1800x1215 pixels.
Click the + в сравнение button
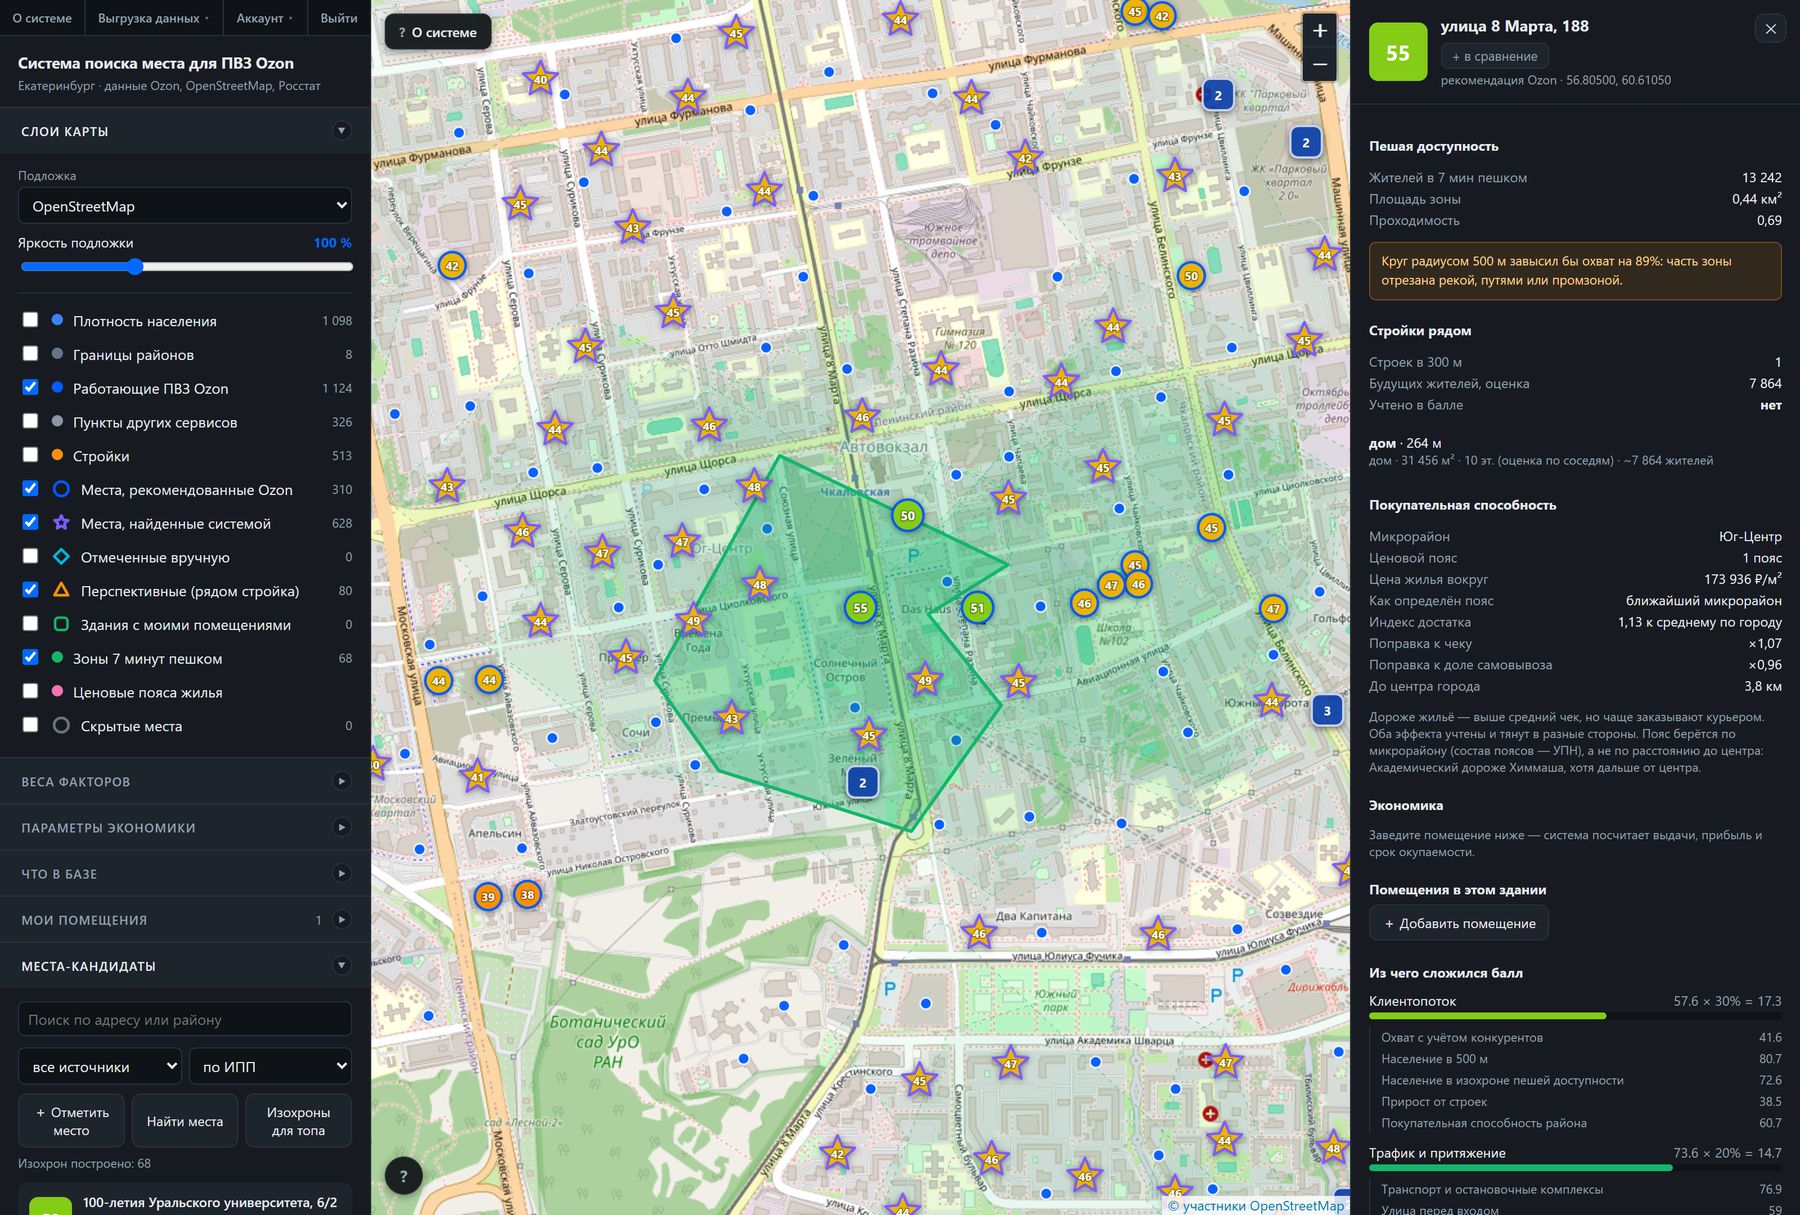pos(1495,57)
